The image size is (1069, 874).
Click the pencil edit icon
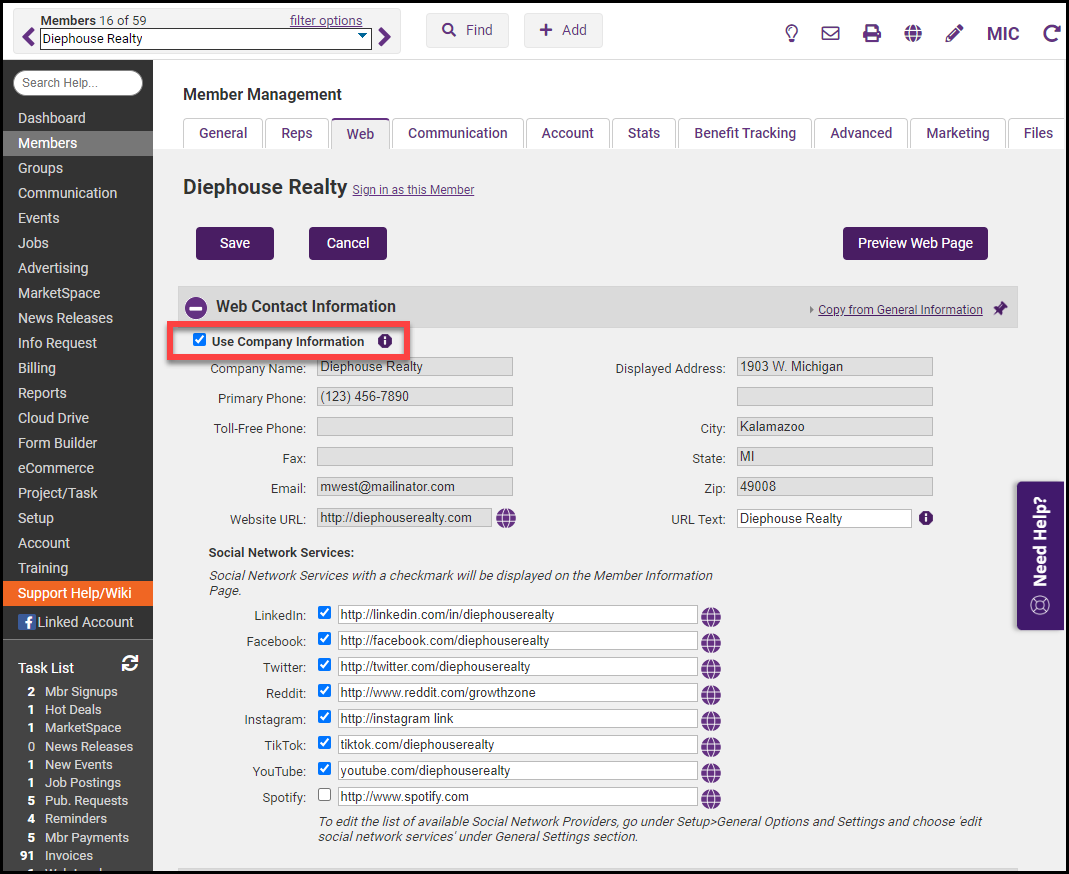954,33
